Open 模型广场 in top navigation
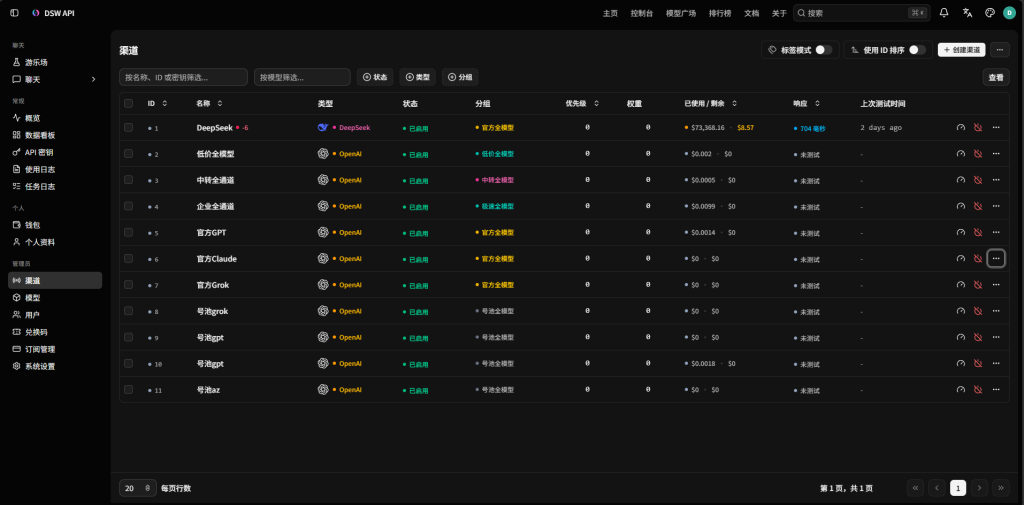The height and width of the screenshot is (505, 1024). pos(680,13)
